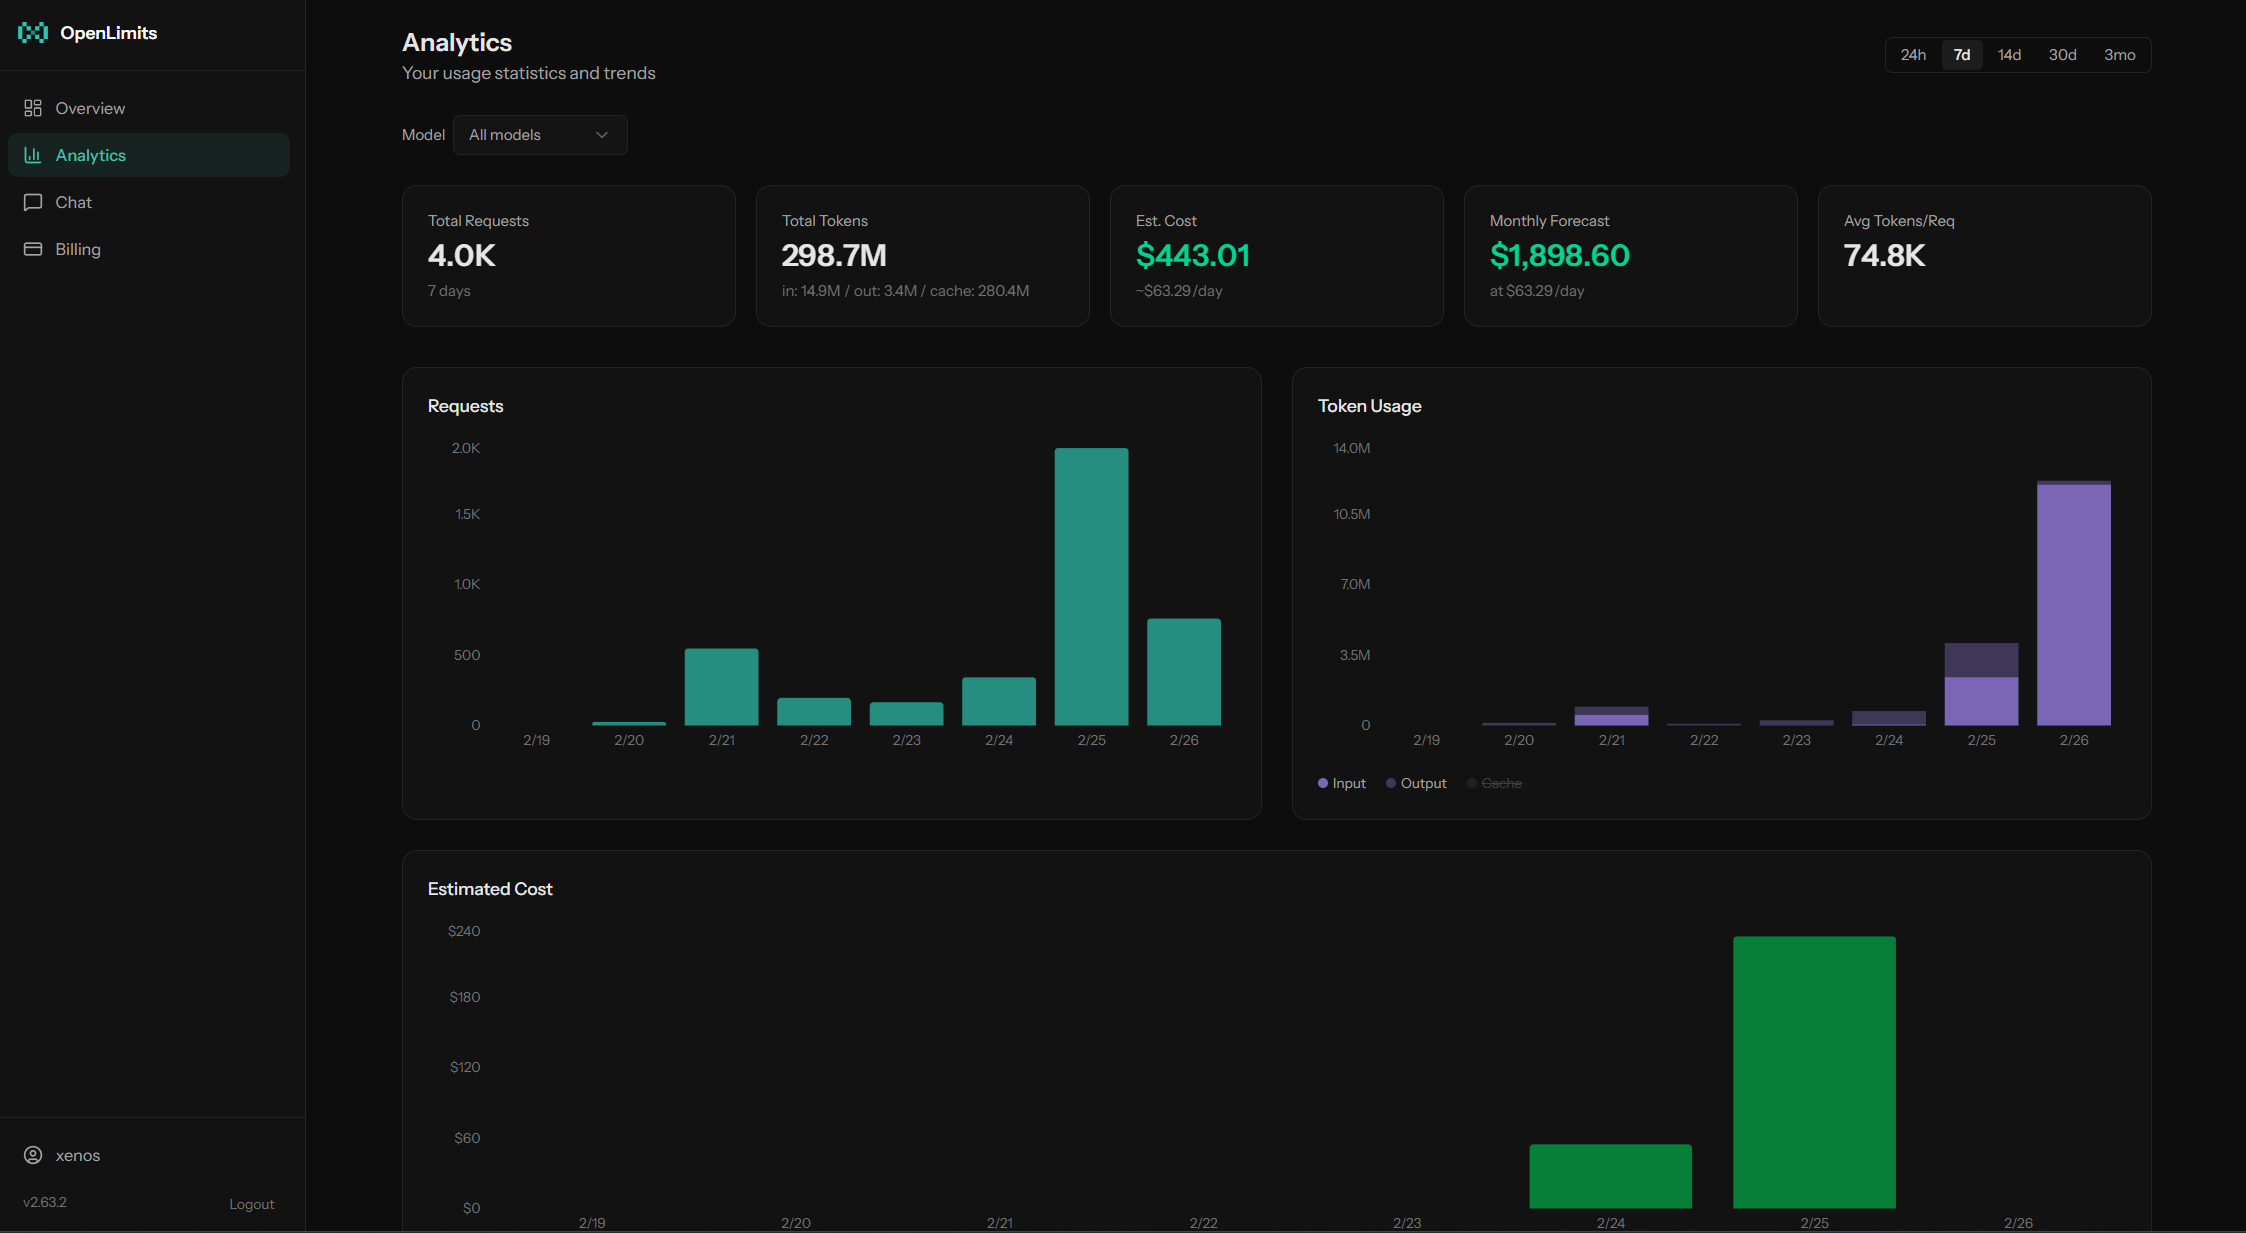Toggle the Output series in legend
2246x1233 pixels.
click(x=1416, y=783)
